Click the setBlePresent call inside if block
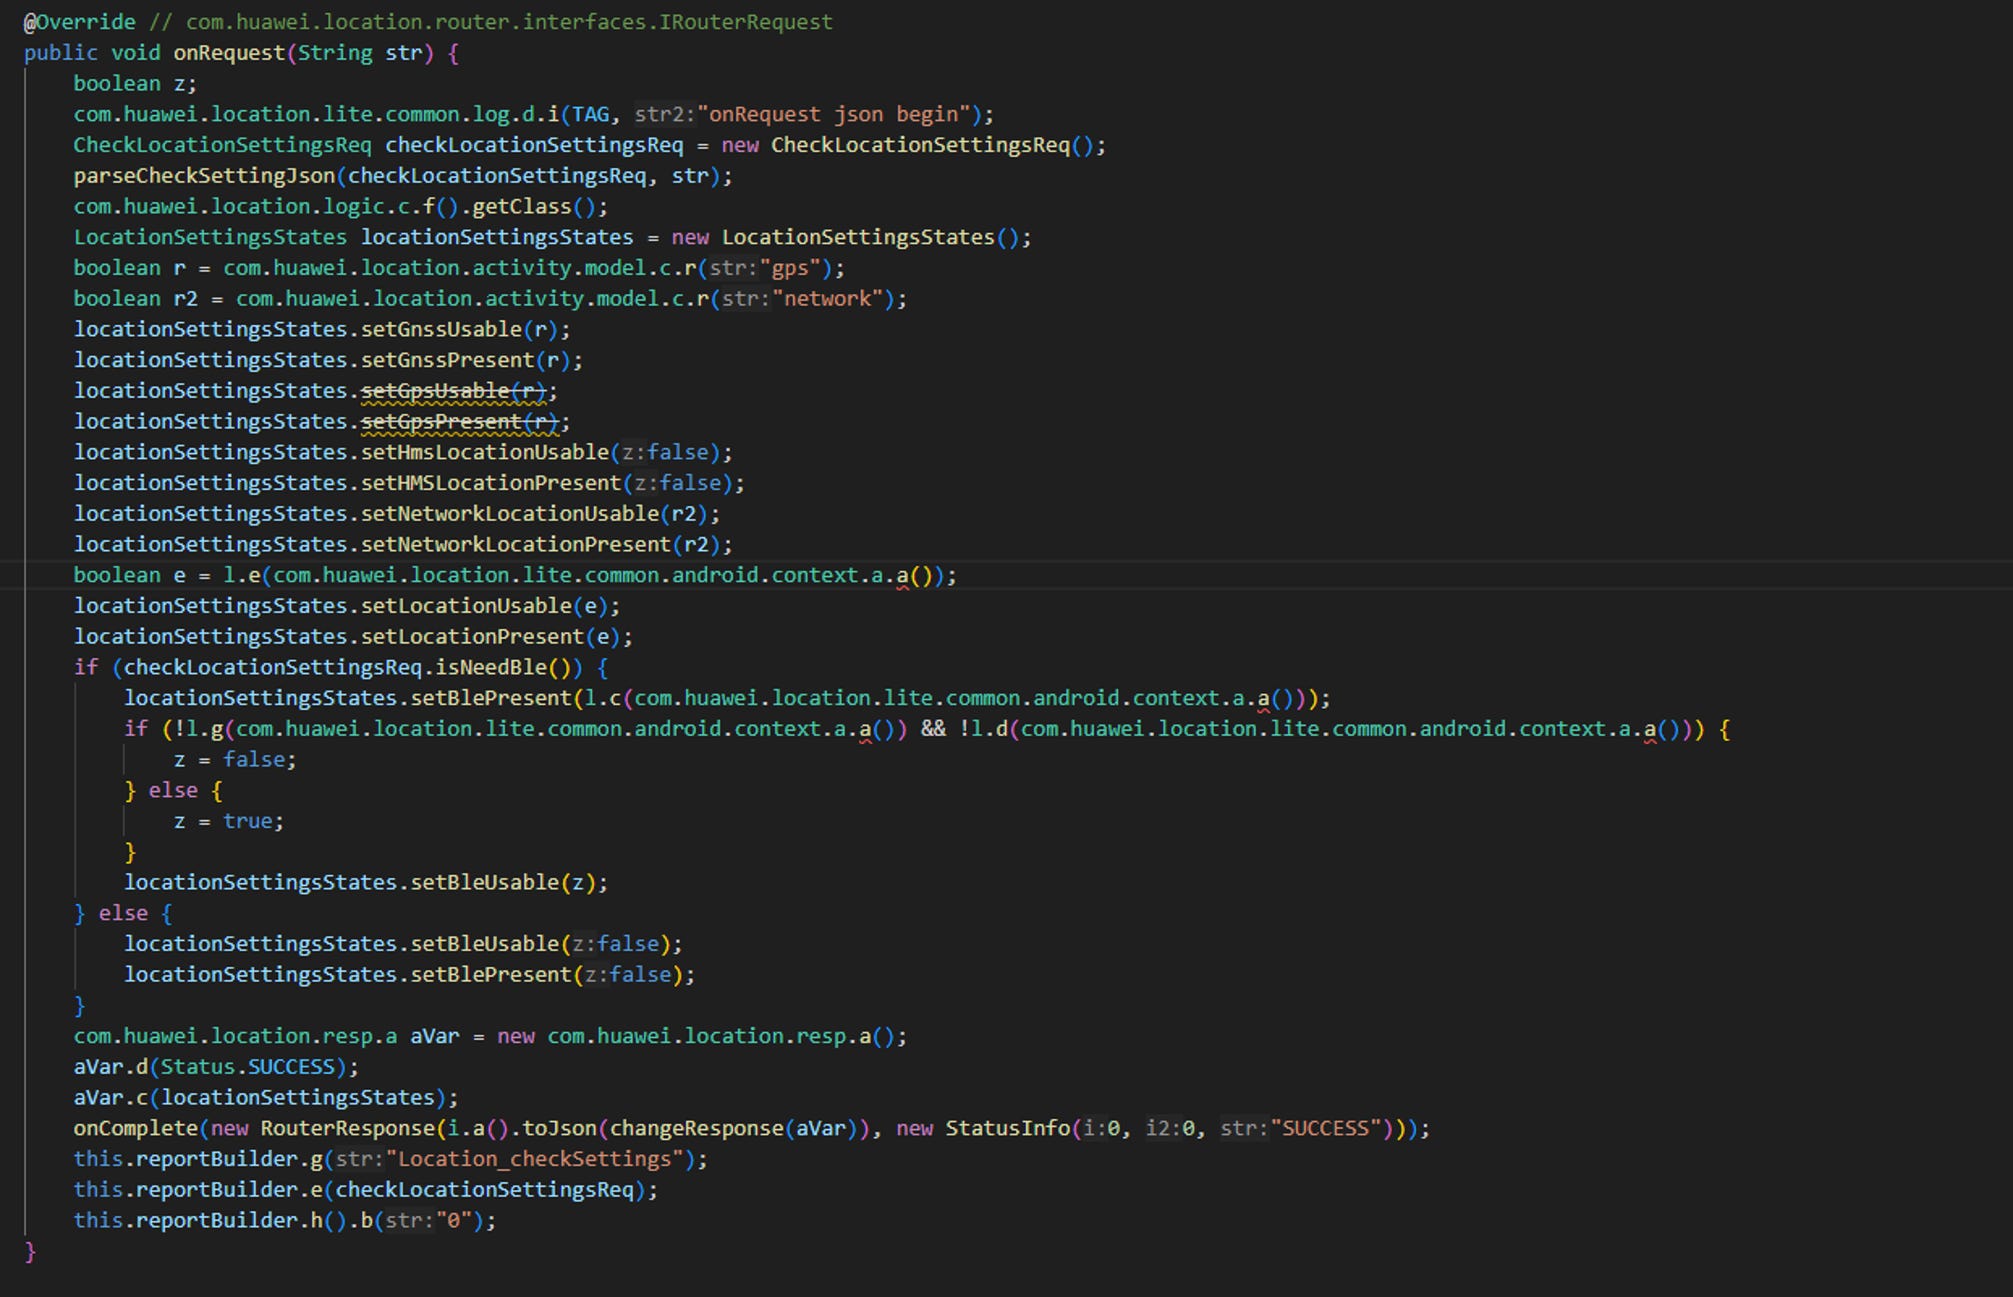This screenshot has width=2013, height=1297. [490, 698]
